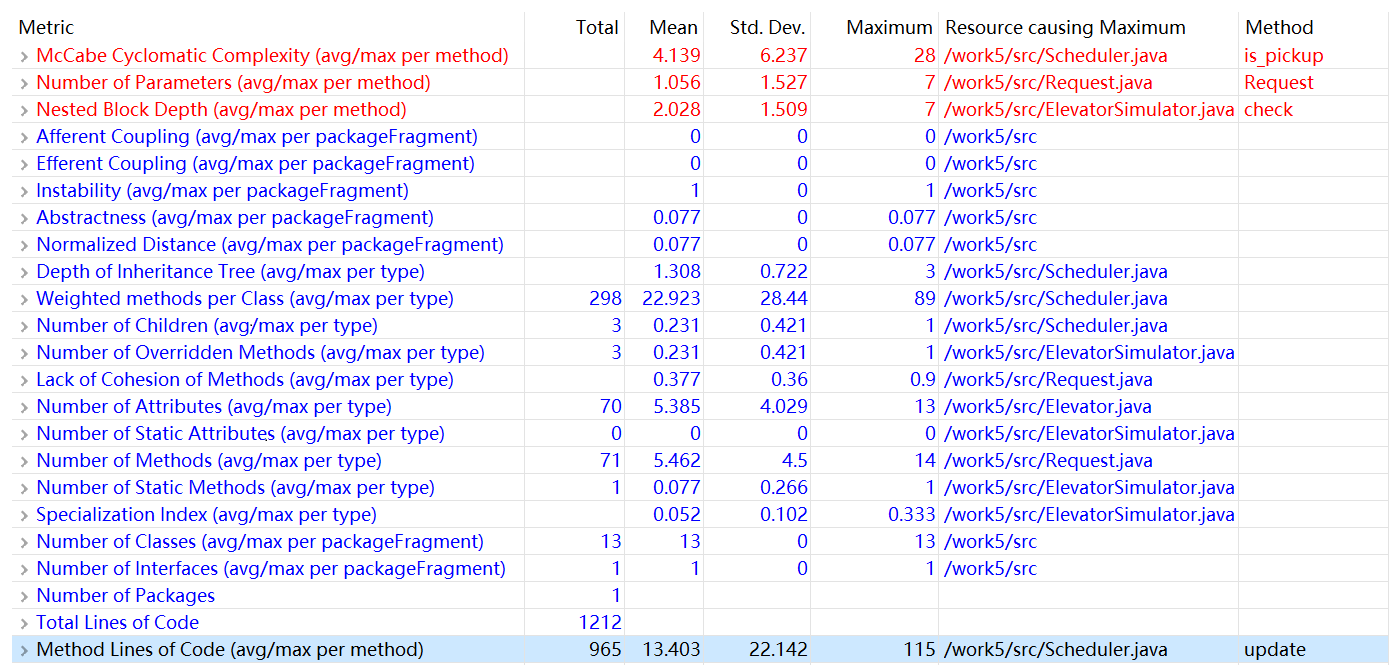
Task: Expand the McCabe Cyclomatic Complexity row
Action: [x=24, y=56]
